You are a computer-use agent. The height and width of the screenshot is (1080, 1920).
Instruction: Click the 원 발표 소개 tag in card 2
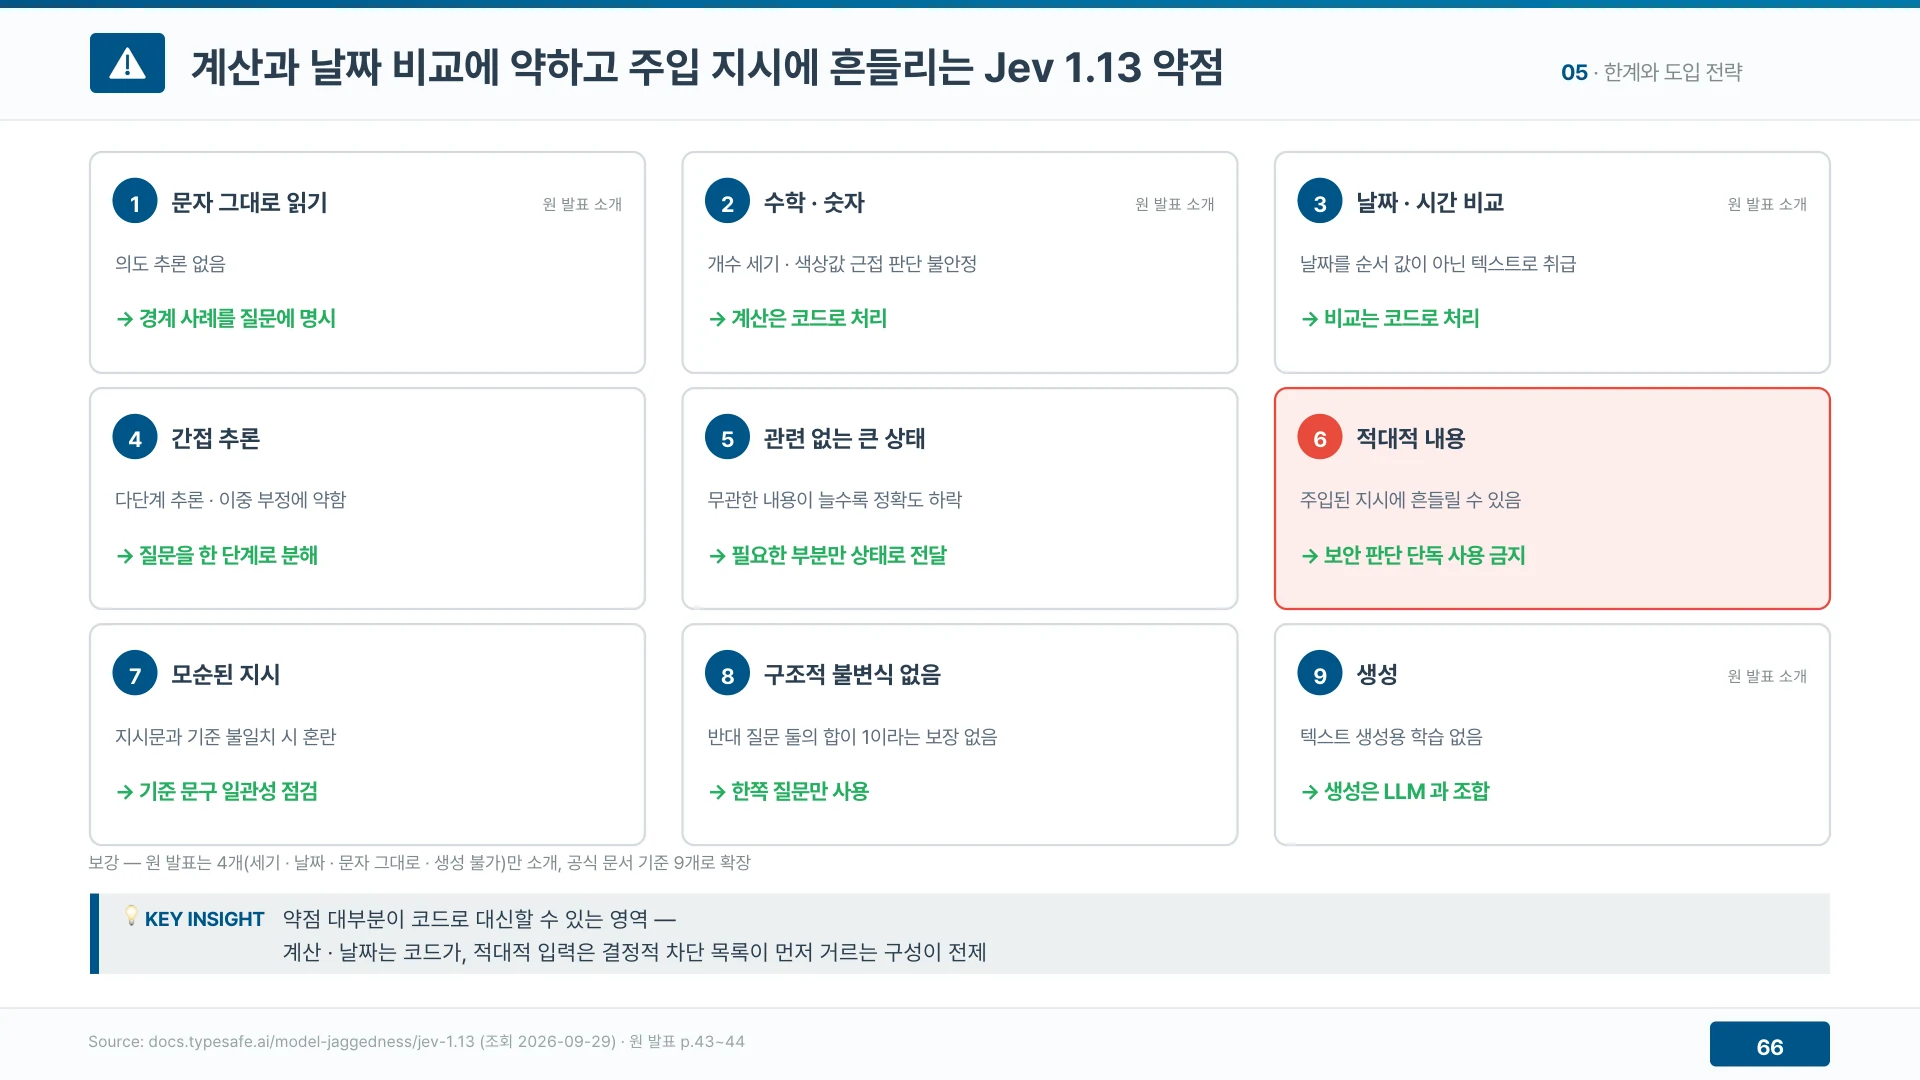(x=1175, y=204)
